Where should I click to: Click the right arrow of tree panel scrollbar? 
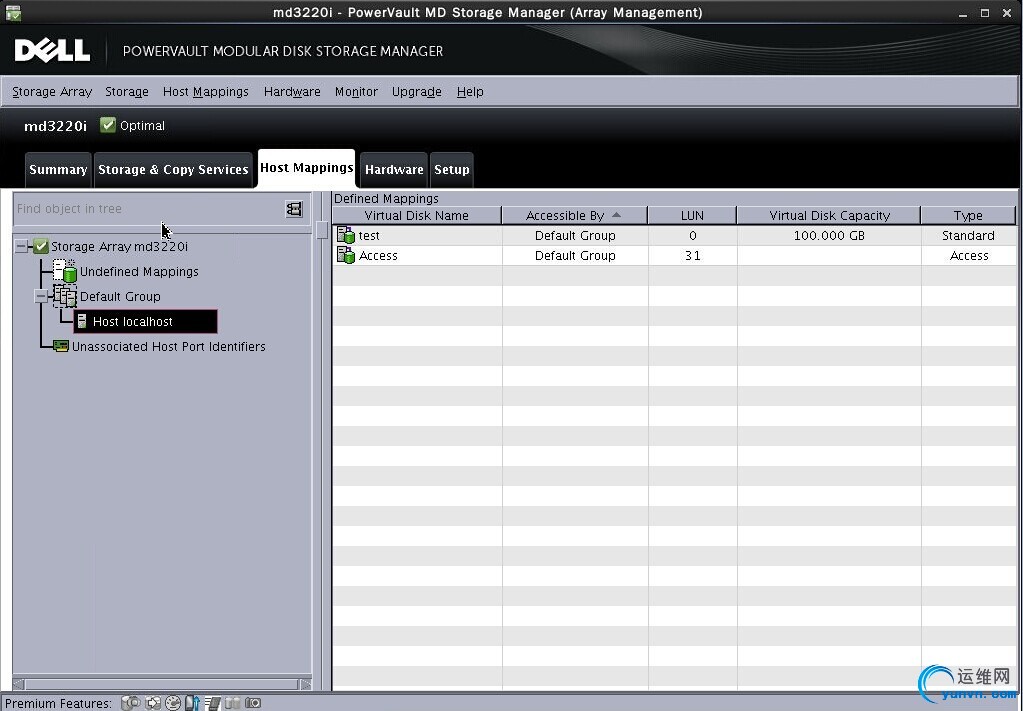click(x=305, y=684)
